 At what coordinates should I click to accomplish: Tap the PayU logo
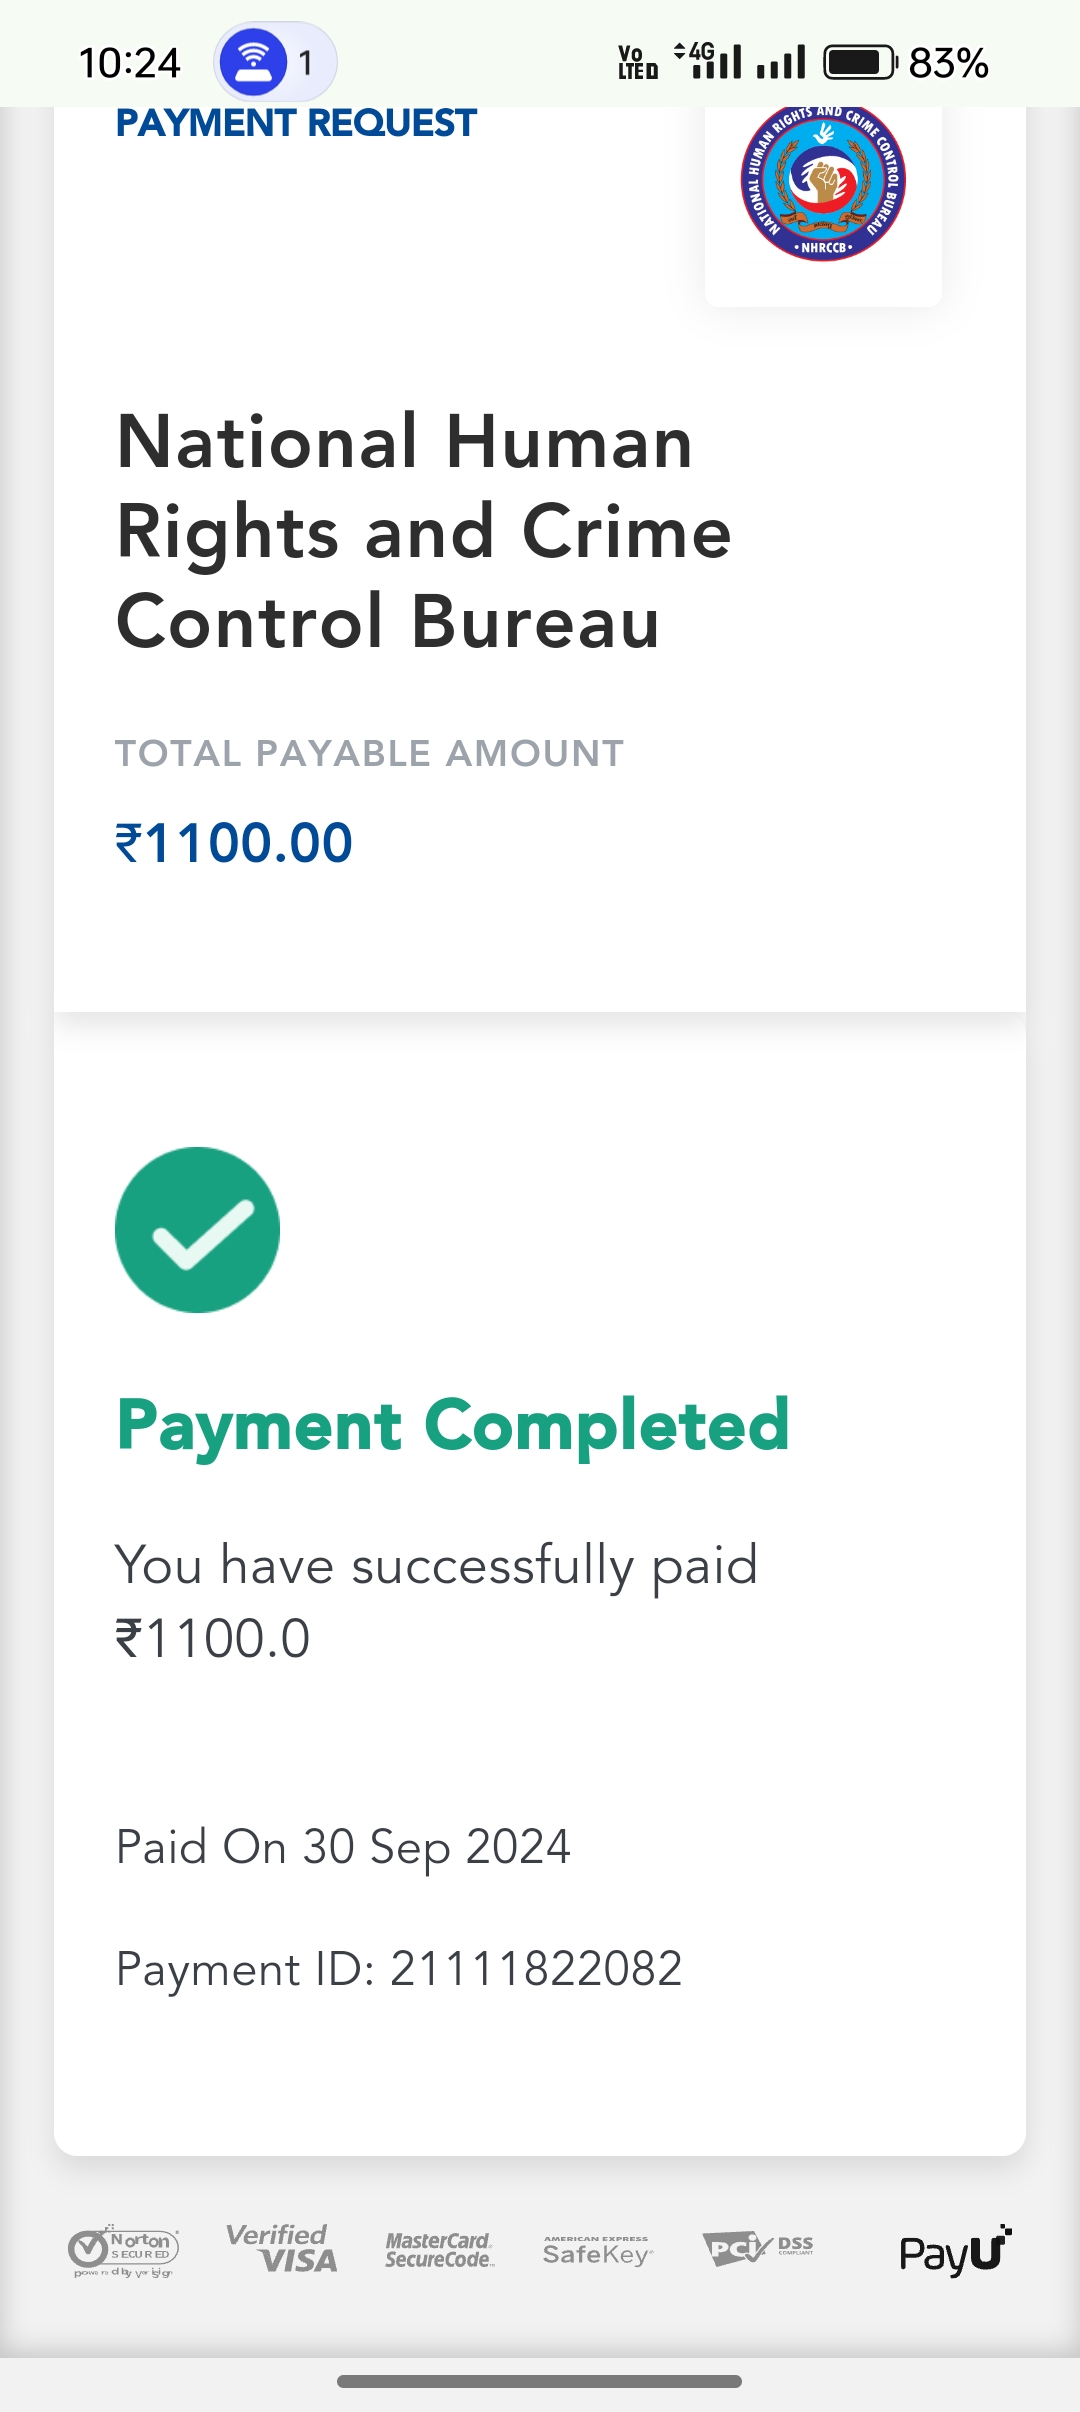point(955,2251)
